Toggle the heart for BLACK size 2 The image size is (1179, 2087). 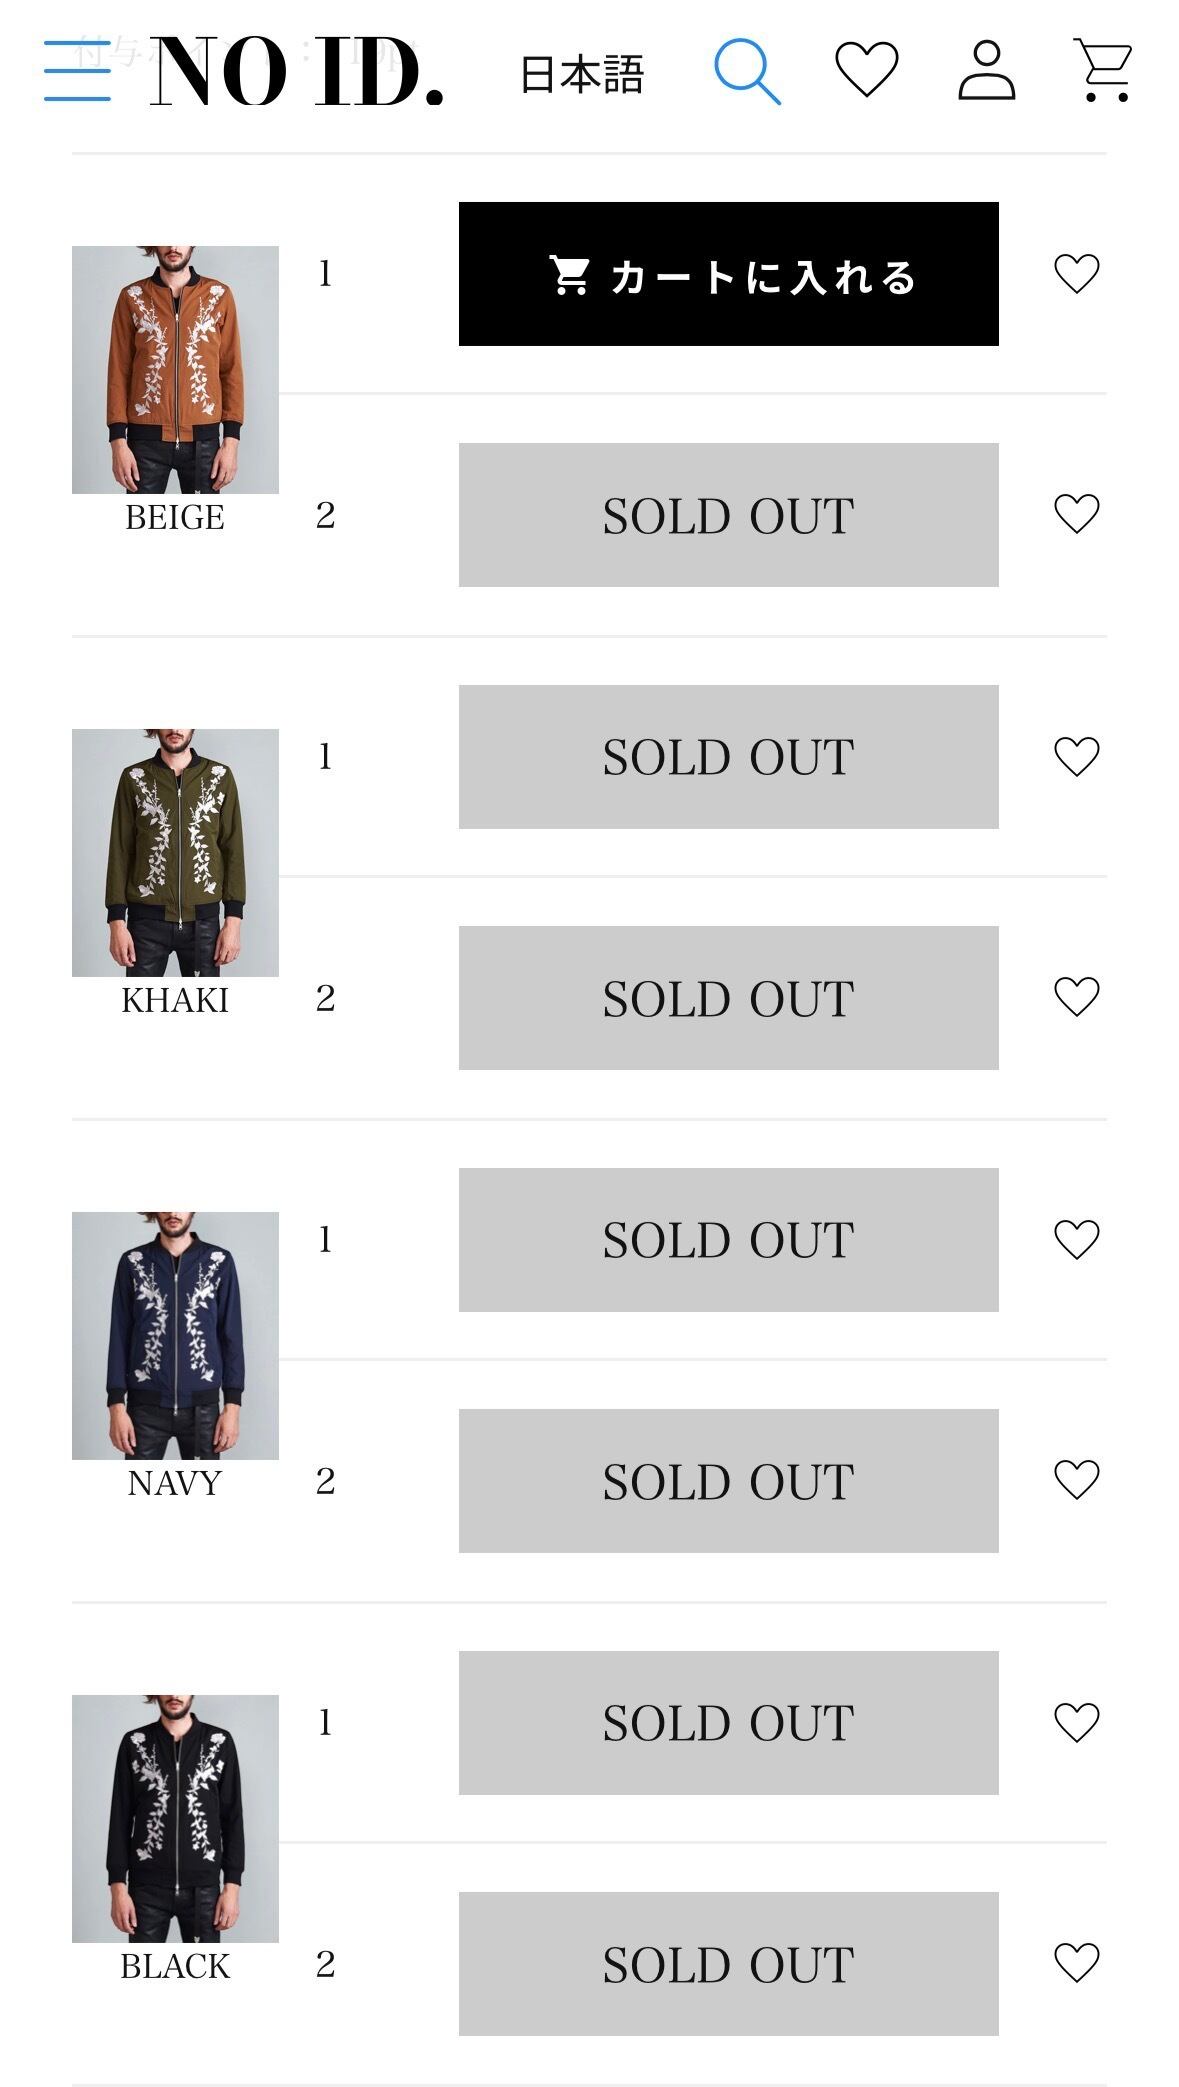click(x=1077, y=1963)
